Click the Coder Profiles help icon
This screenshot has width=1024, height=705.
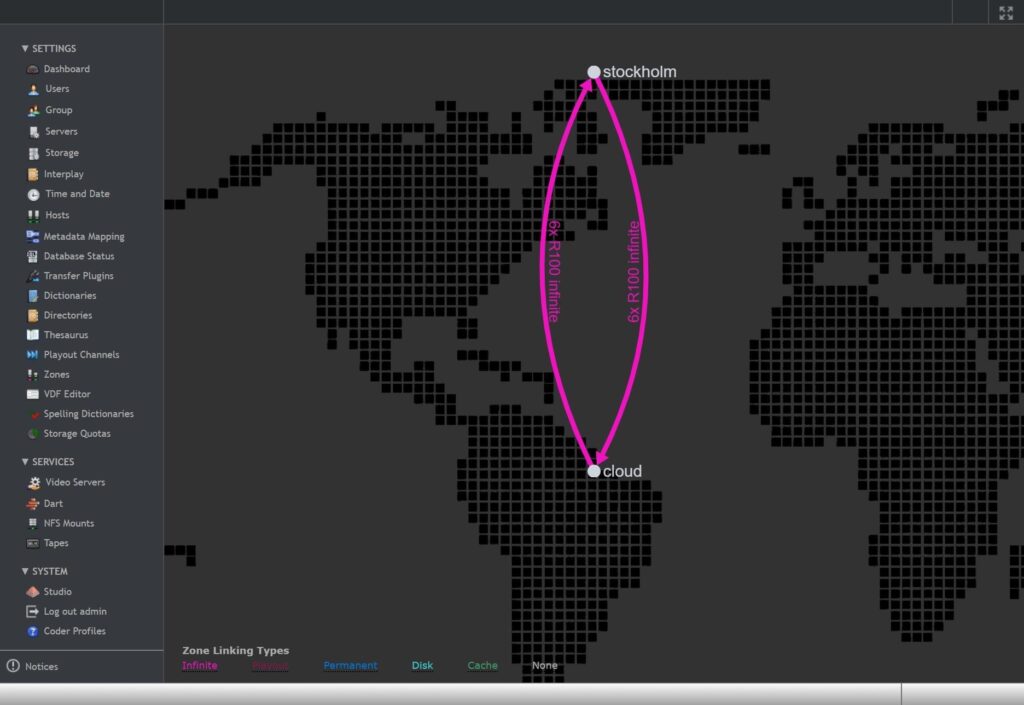(33, 632)
